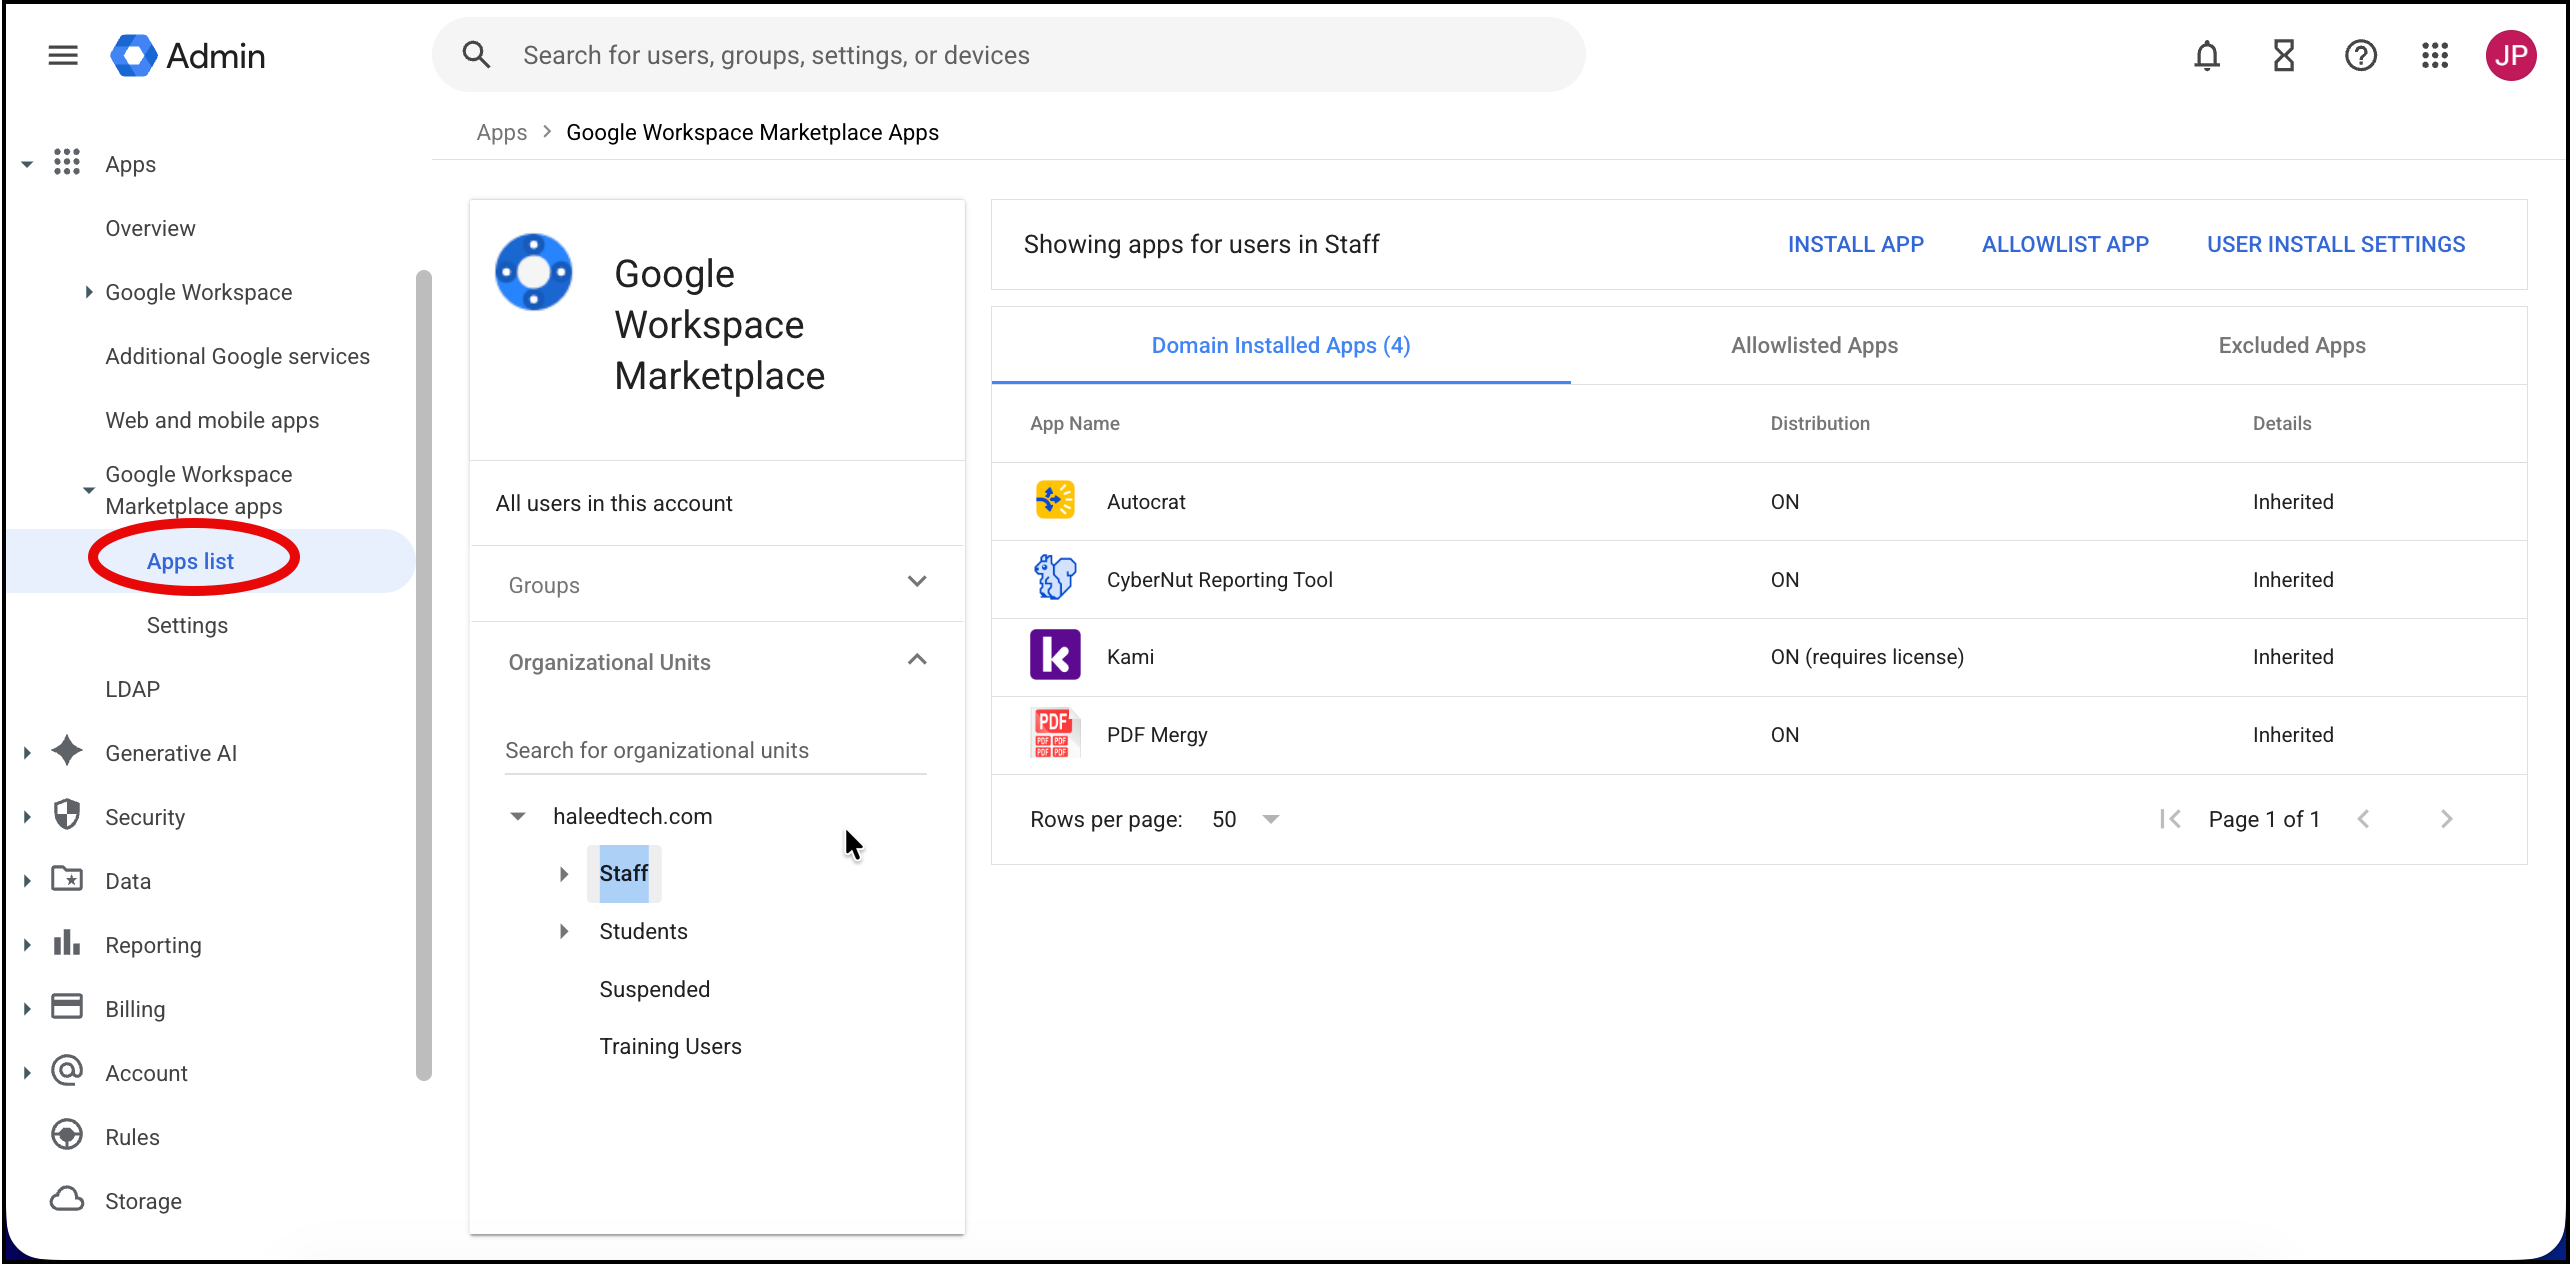Click the Rules icon
This screenshot has width=2570, height=1264.
point(67,1136)
